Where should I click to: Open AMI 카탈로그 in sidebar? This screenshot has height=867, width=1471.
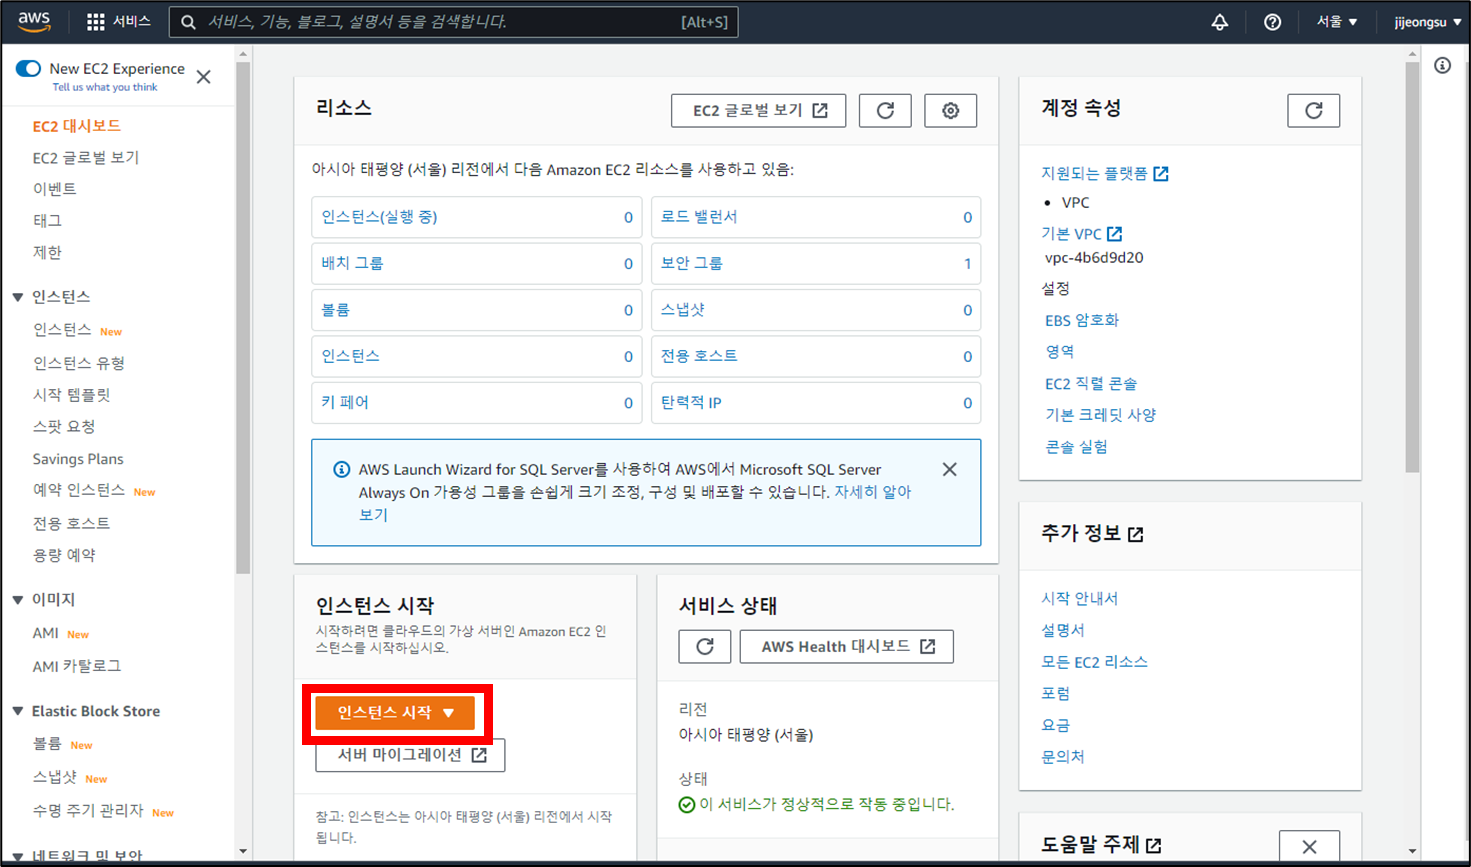click(77, 666)
